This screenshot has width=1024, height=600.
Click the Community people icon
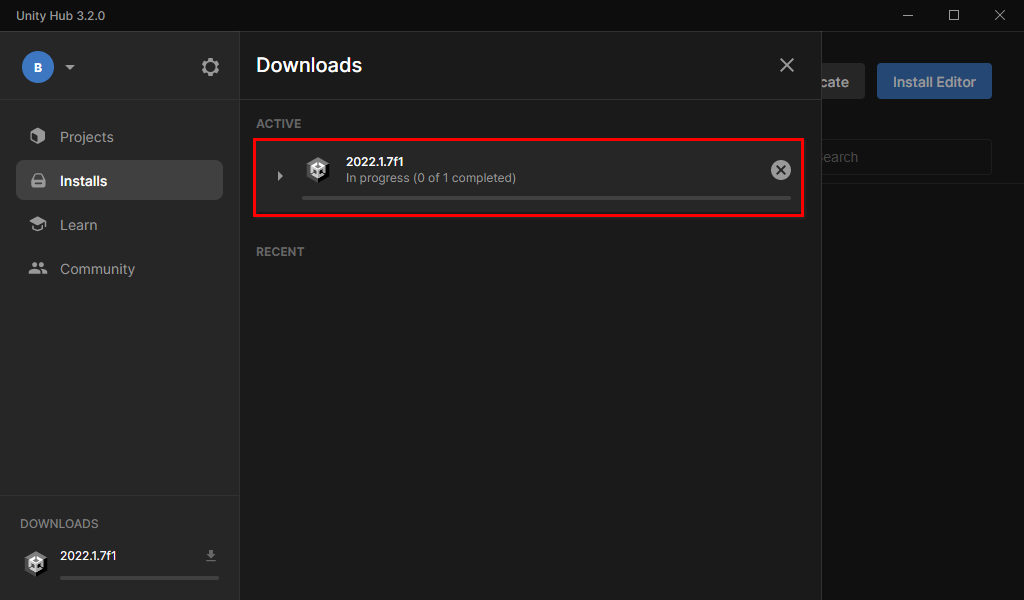point(38,268)
